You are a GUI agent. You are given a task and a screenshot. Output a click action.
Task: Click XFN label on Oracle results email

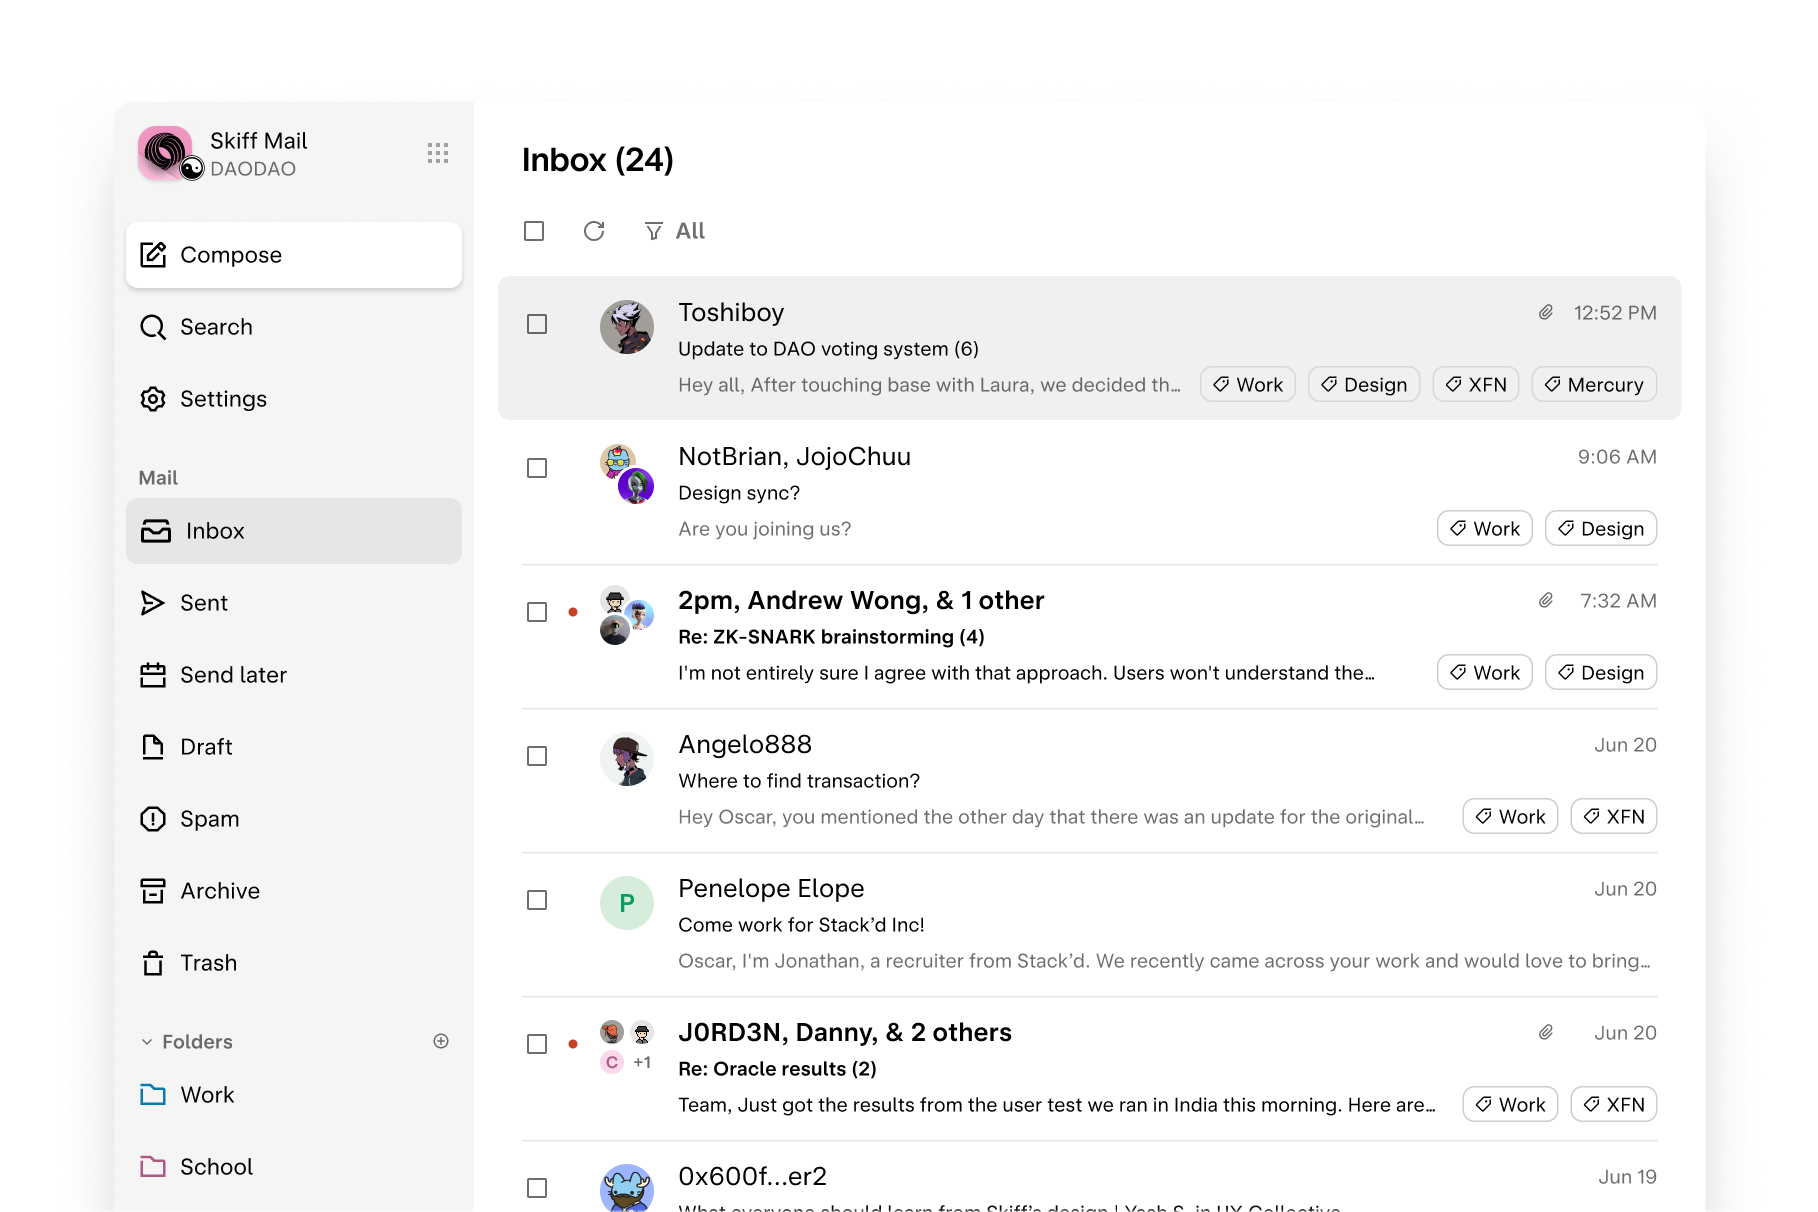click(x=1614, y=1105)
